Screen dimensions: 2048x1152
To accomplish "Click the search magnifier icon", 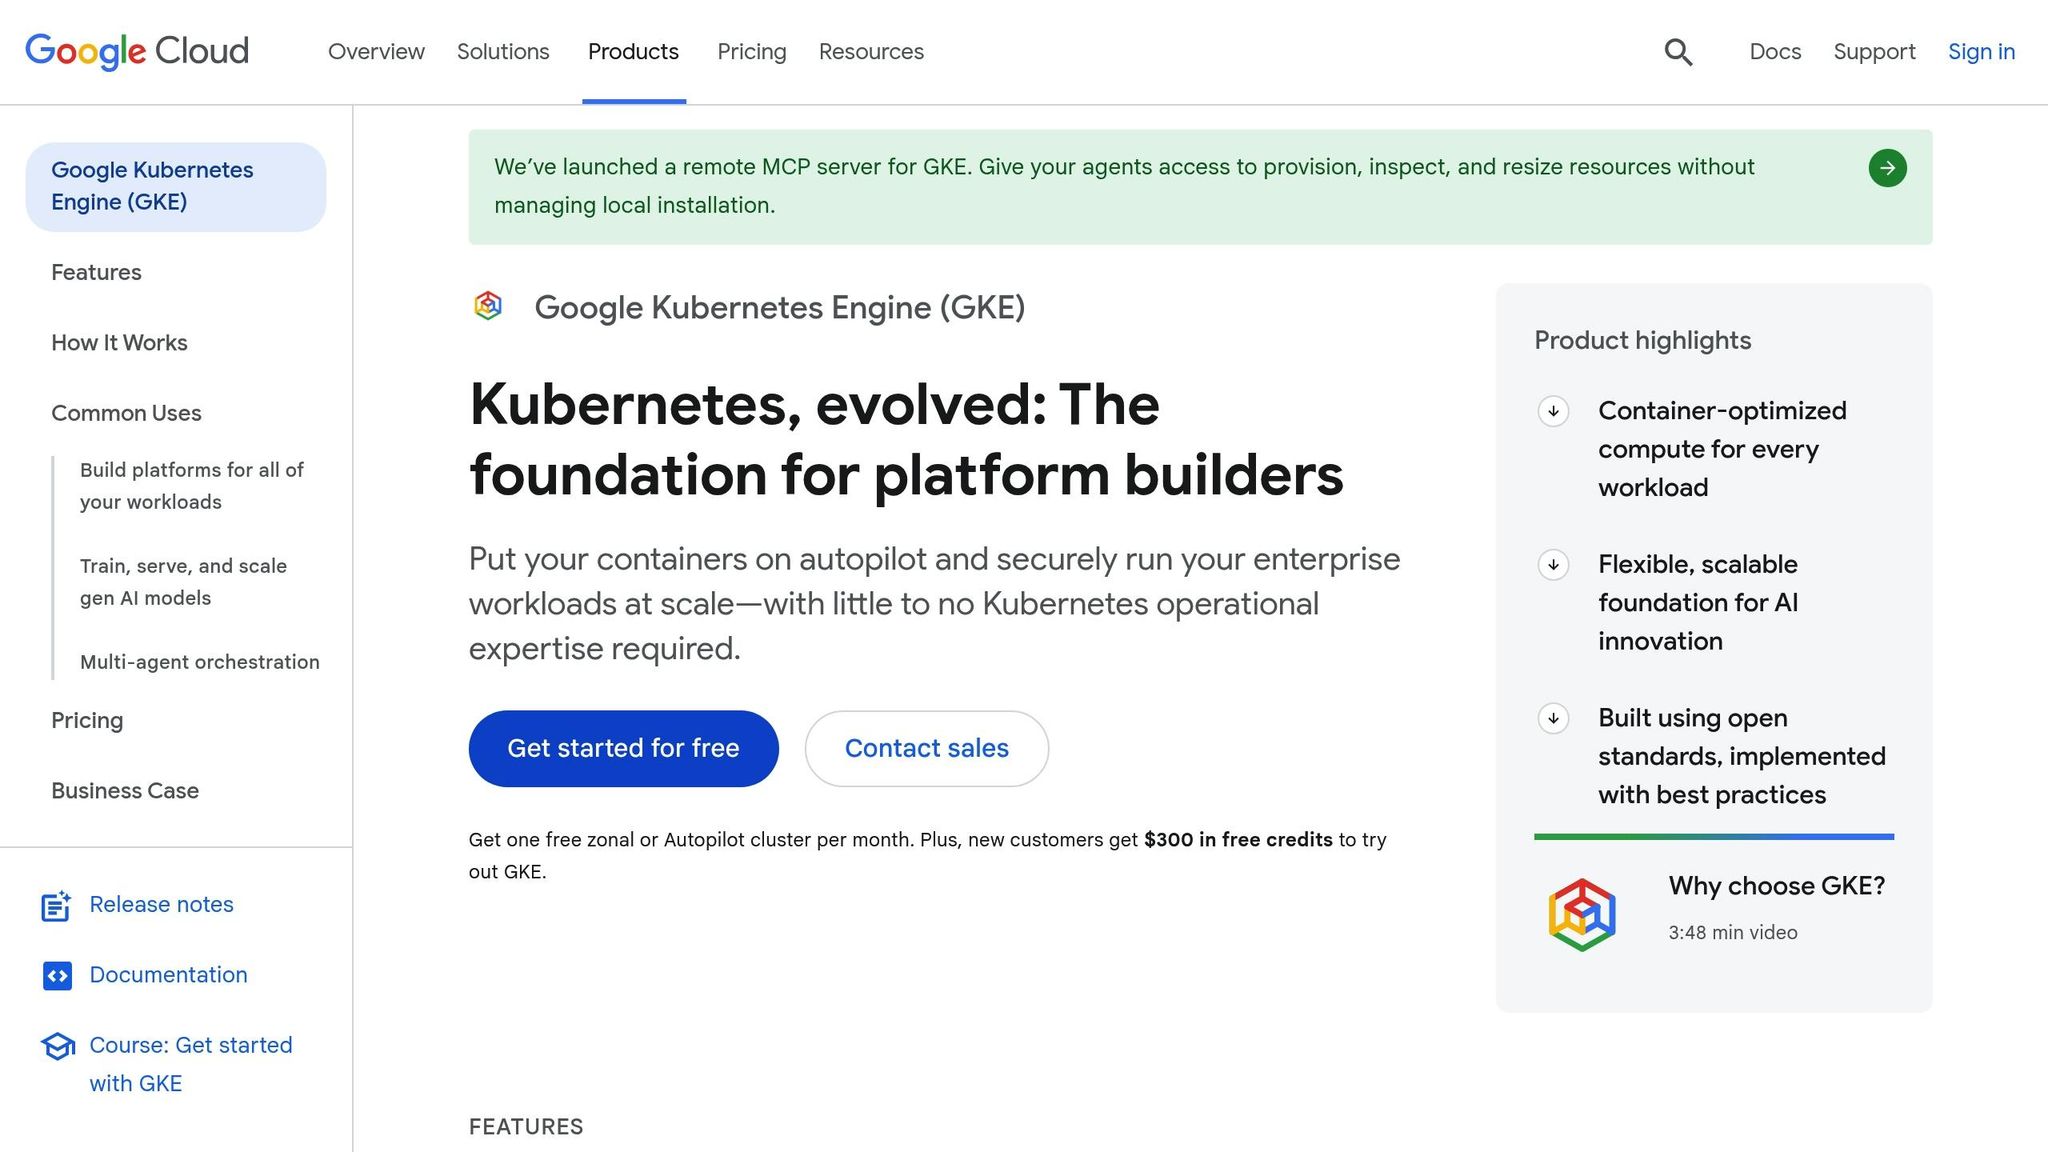I will click(x=1678, y=52).
